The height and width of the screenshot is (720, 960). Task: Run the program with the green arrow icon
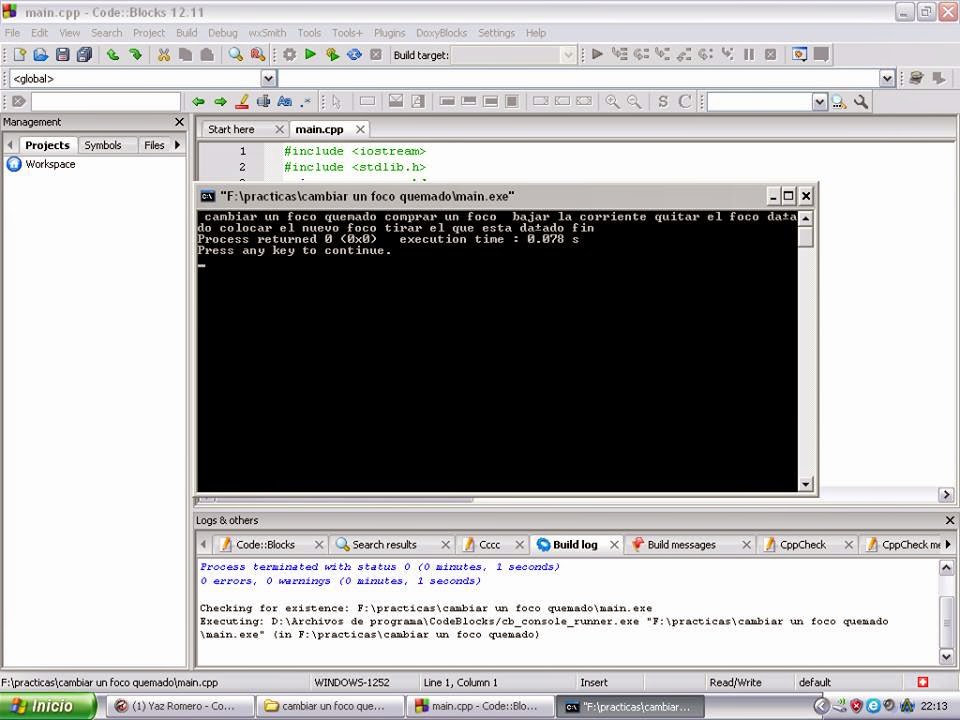click(310, 55)
